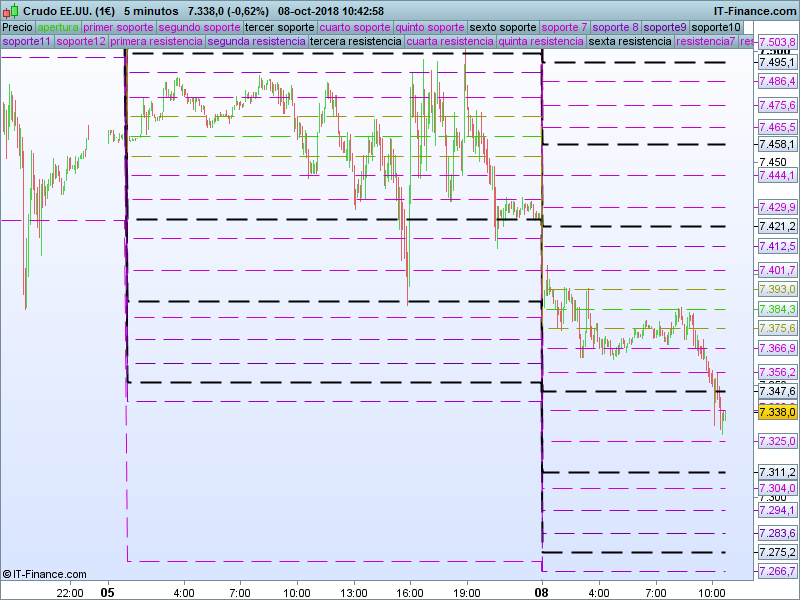Select the tercera resistencia legend label
Image resolution: width=800 pixels, height=600 pixels.
pos(356,41)
